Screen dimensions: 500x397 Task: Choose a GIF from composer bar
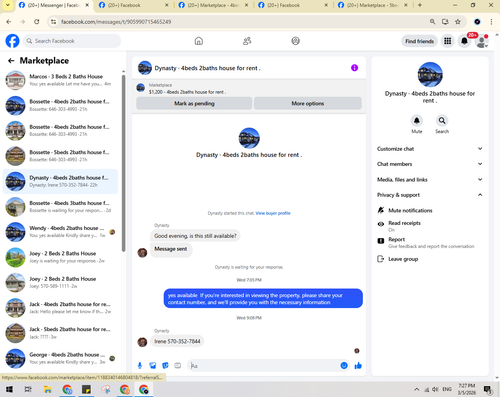(x=178, y=366)
